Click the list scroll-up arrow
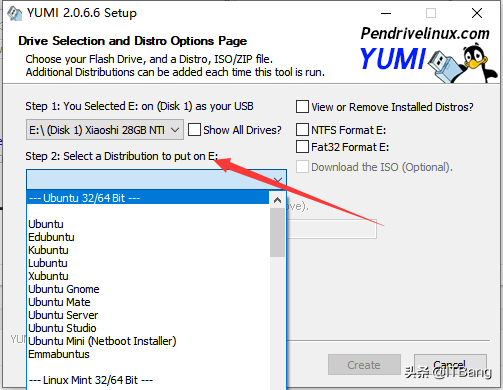 (x=277, y=200)
